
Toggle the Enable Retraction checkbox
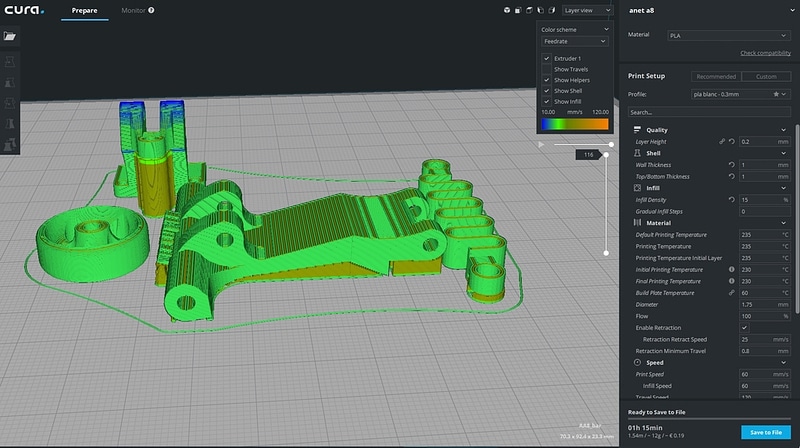tap(744, 328)
